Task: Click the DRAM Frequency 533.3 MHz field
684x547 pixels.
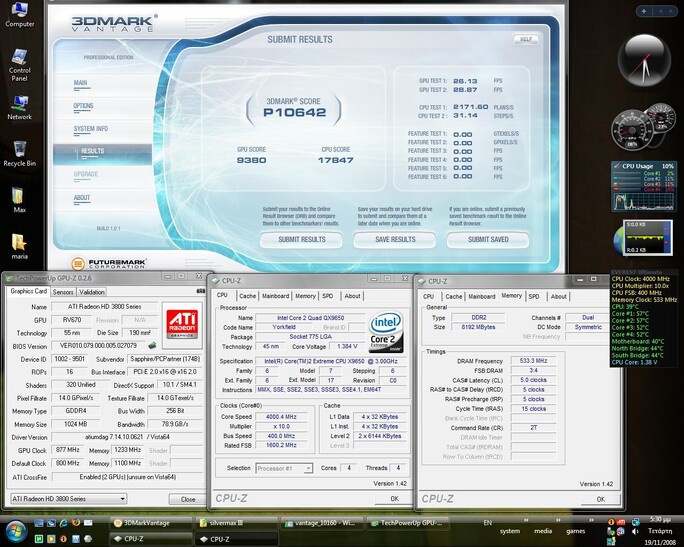Action: point(533,361)
